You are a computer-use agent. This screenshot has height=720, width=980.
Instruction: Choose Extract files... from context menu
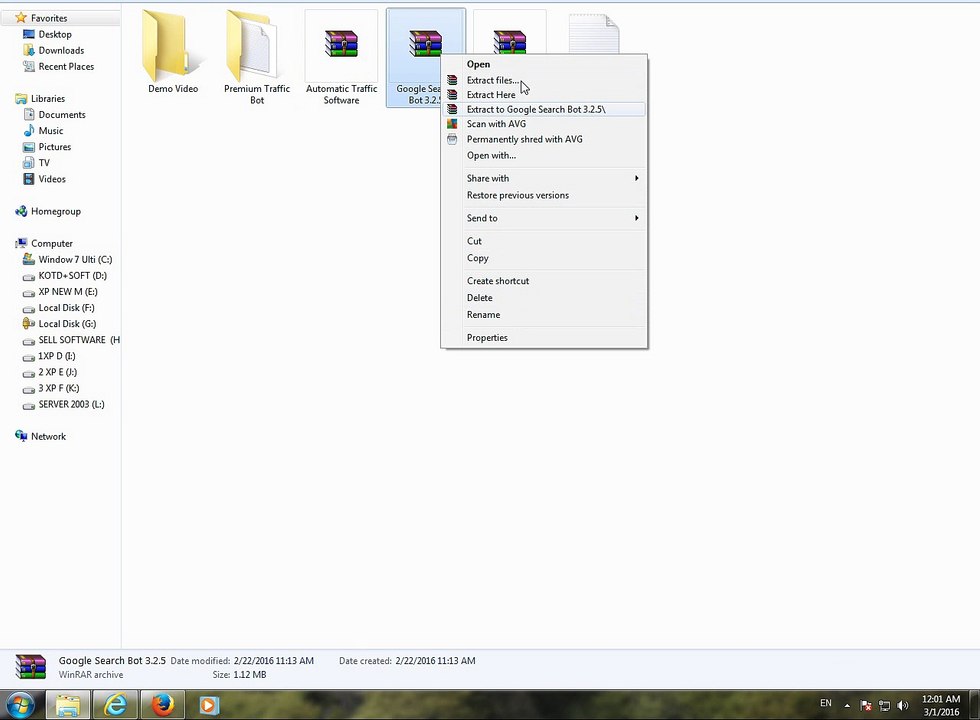pos(491,80)
